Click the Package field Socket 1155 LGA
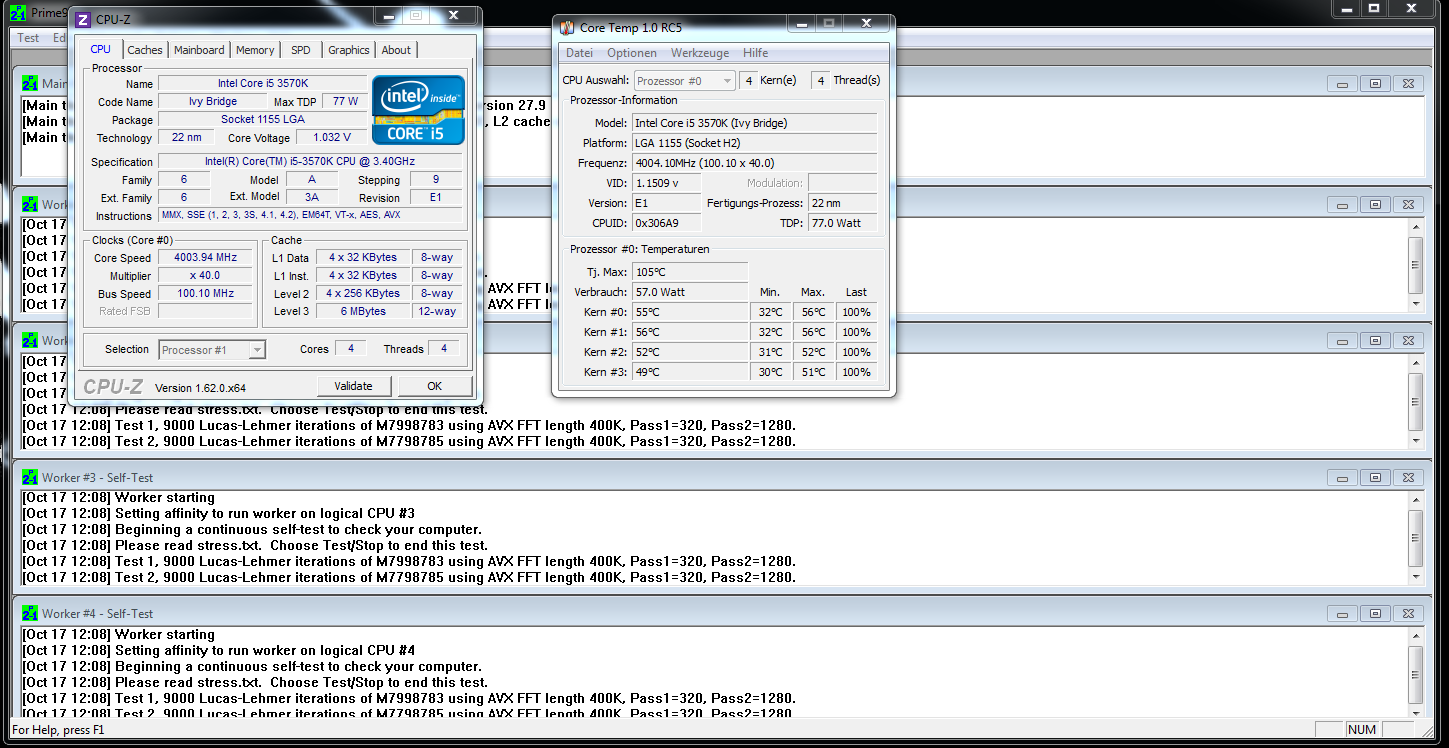Image resolution: width=1449 pixels, height=748 pixels. 262,120
